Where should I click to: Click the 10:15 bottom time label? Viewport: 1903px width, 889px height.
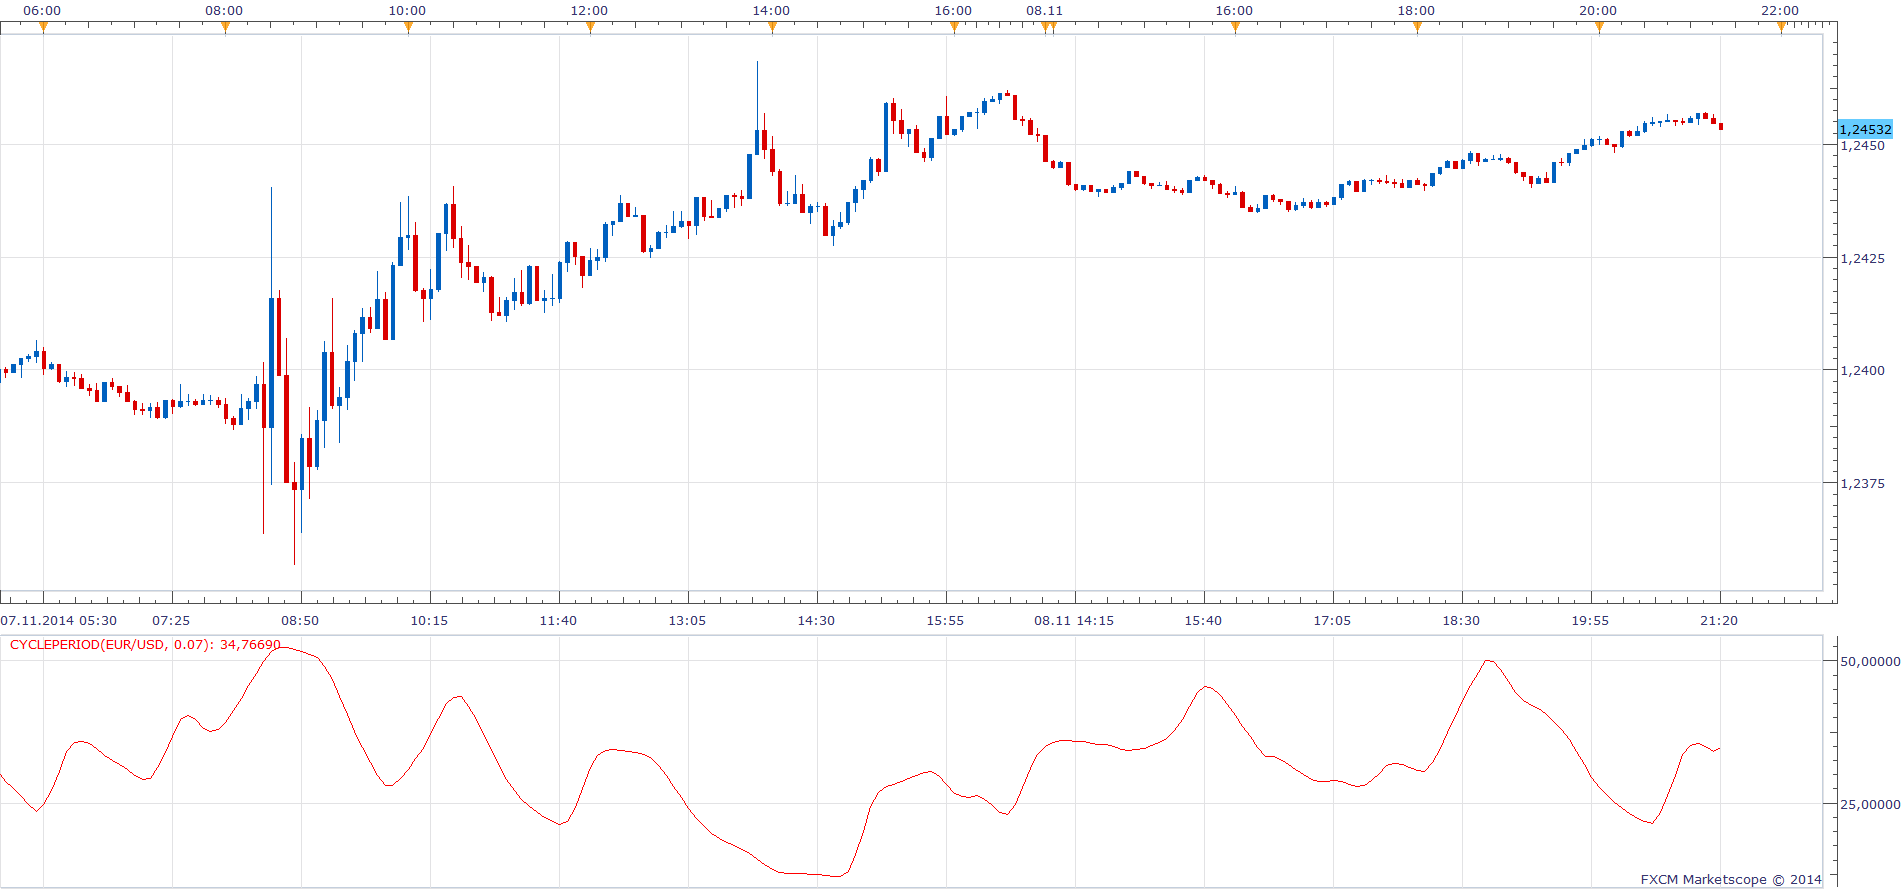pos(429,620)
